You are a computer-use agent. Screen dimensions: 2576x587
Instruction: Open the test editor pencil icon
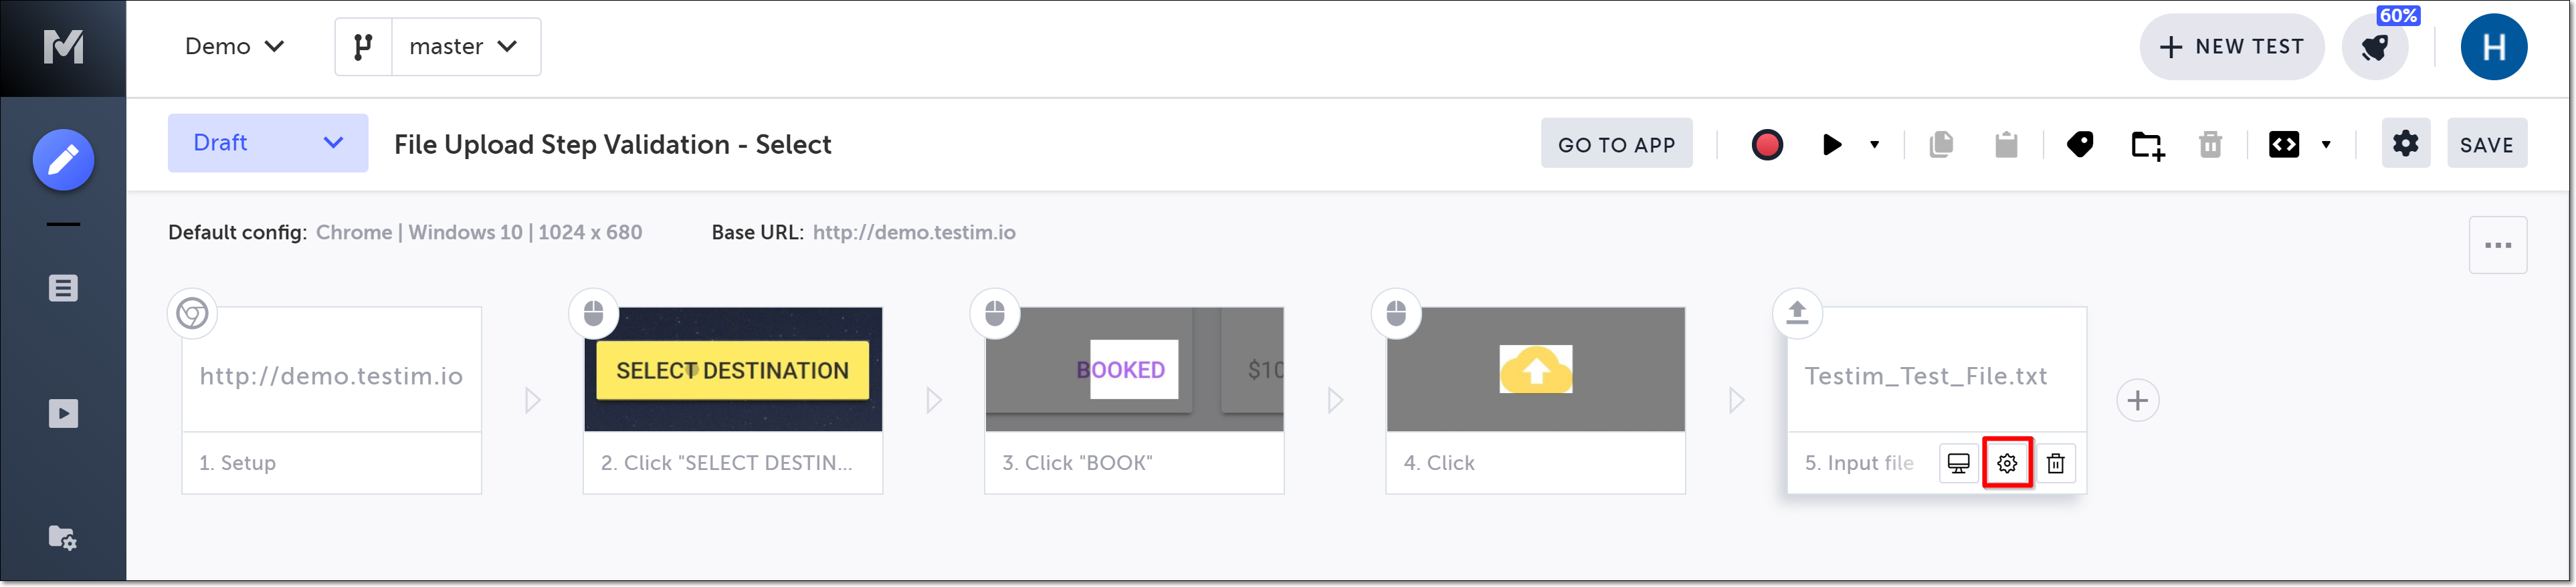tap(63, 160)
